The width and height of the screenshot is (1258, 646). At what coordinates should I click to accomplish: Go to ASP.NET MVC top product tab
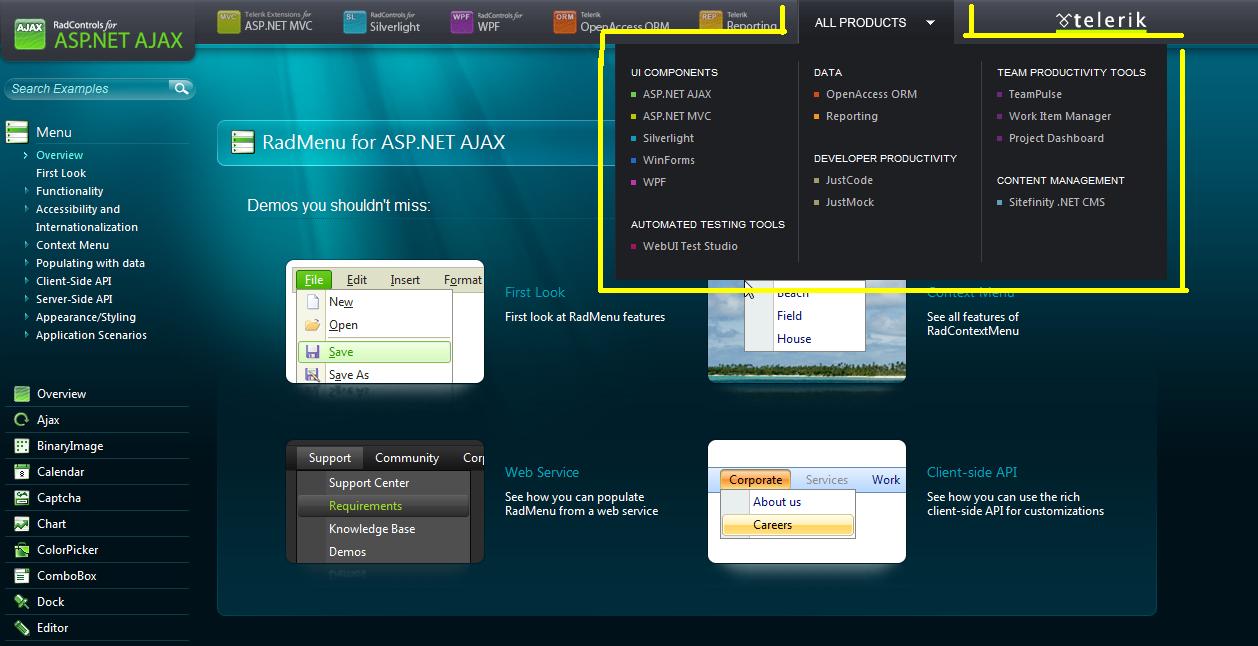[266, 22]
